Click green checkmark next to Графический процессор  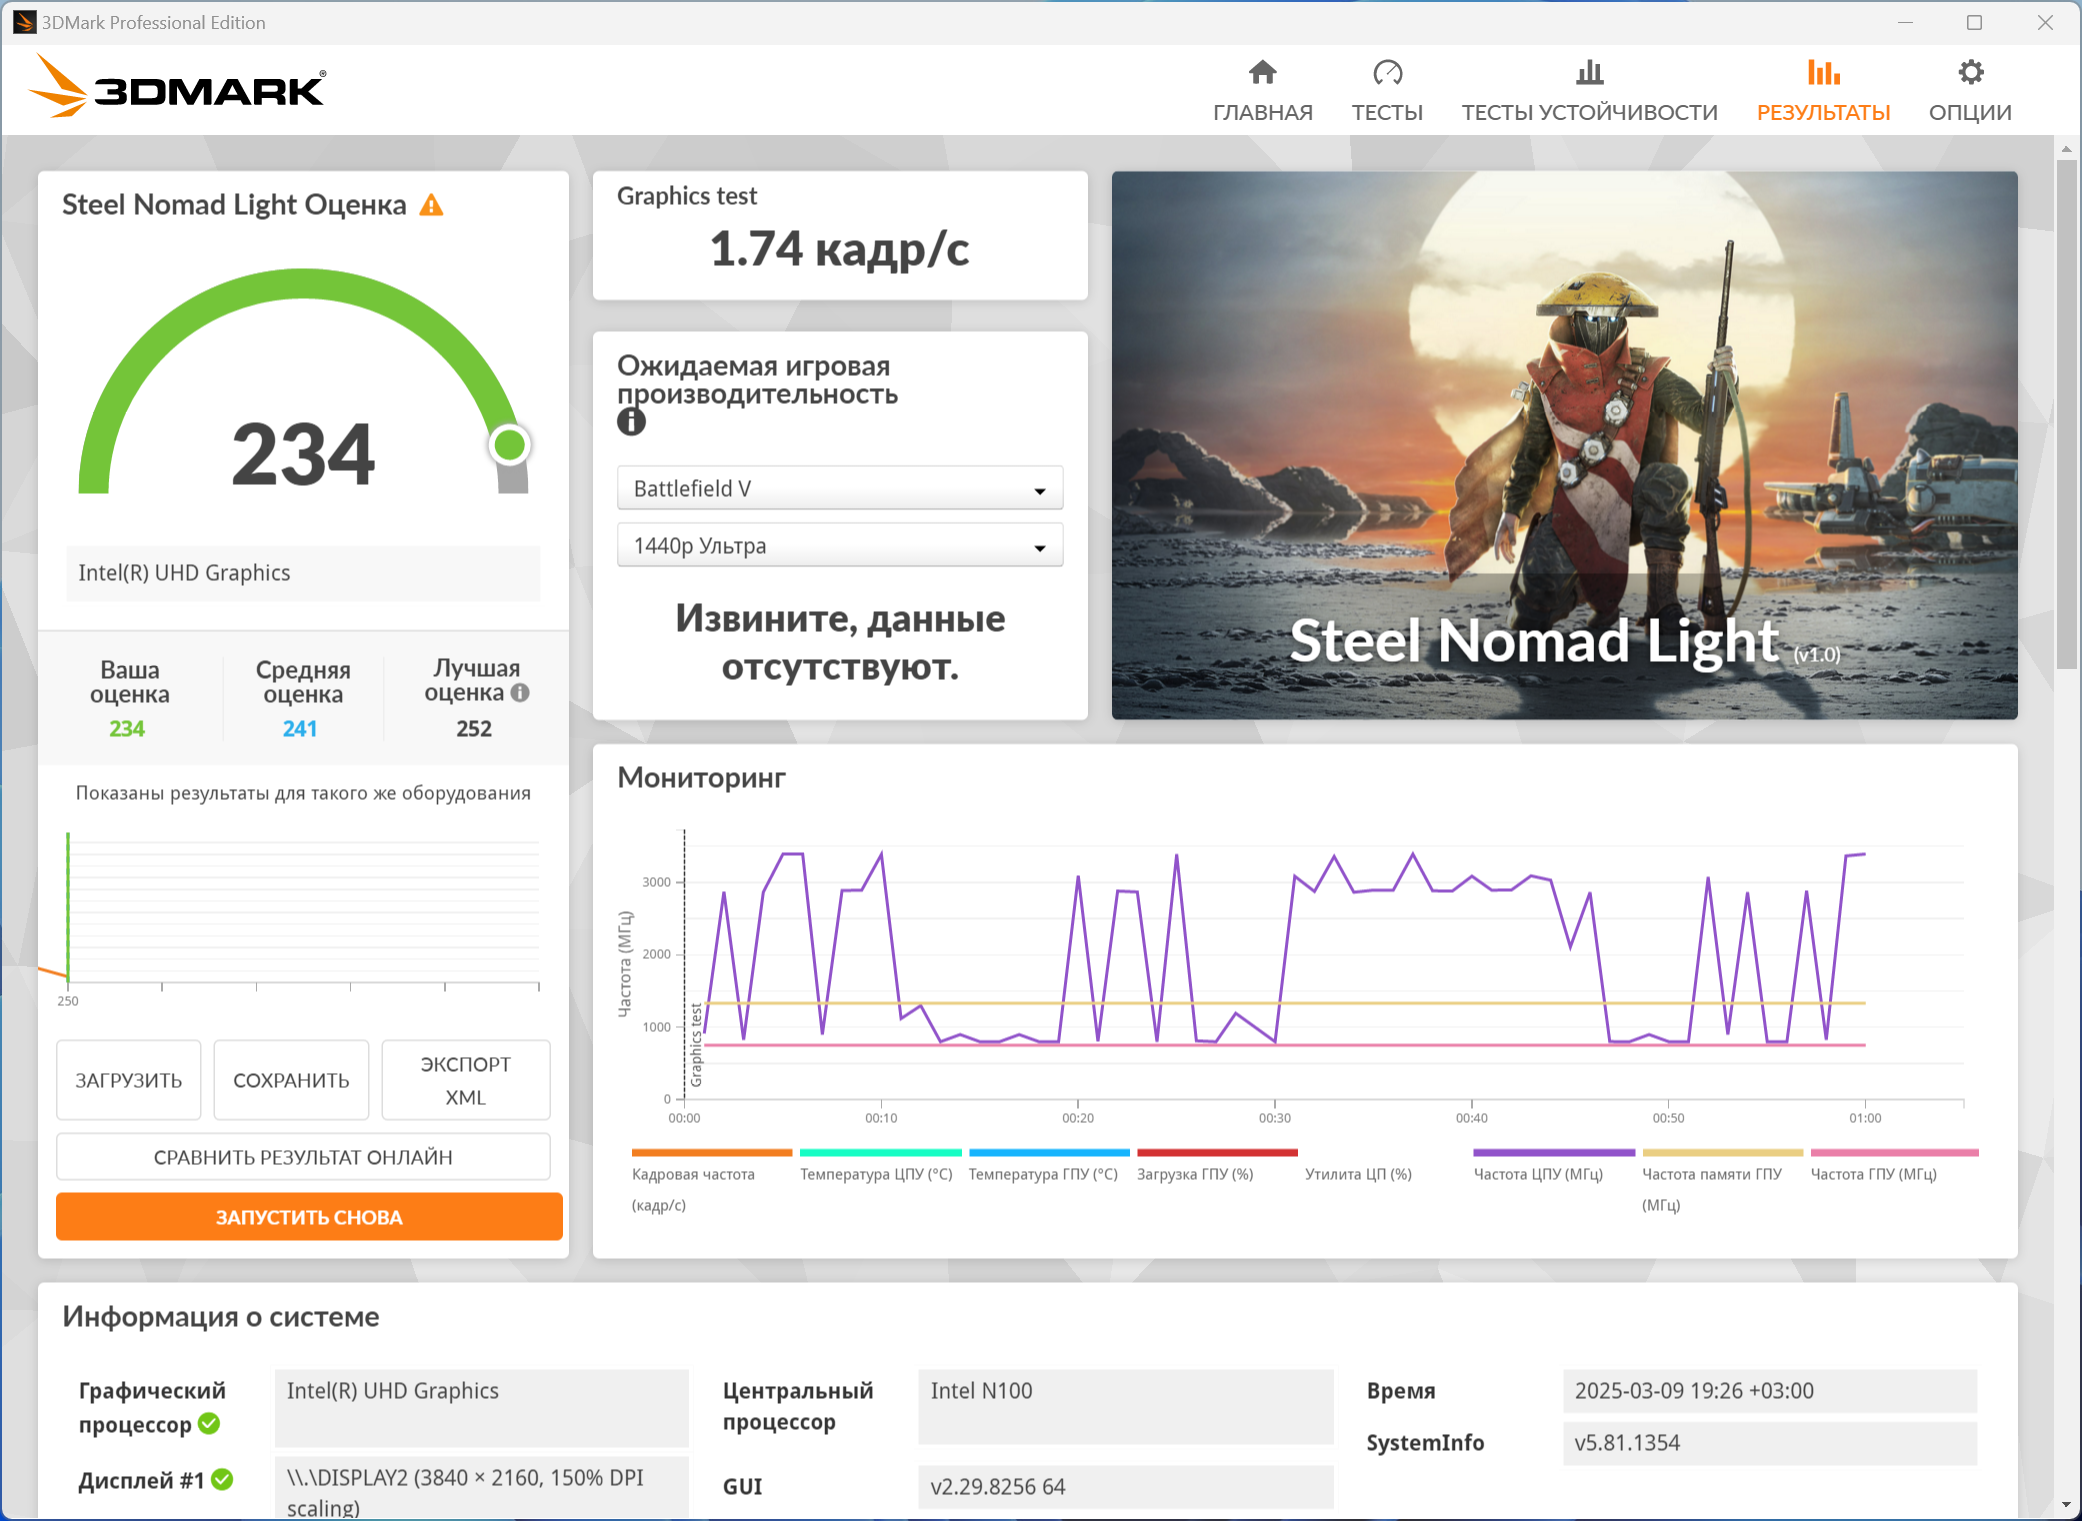pos(209,1423)
